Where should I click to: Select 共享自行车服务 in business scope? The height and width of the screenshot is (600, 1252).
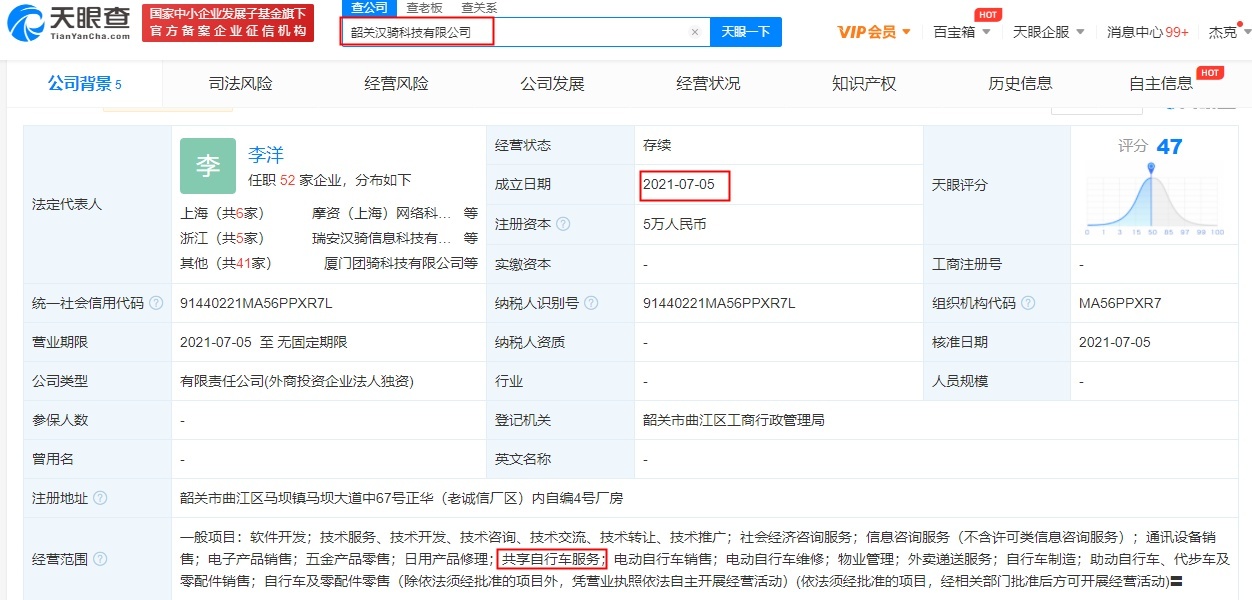point(551,559)
